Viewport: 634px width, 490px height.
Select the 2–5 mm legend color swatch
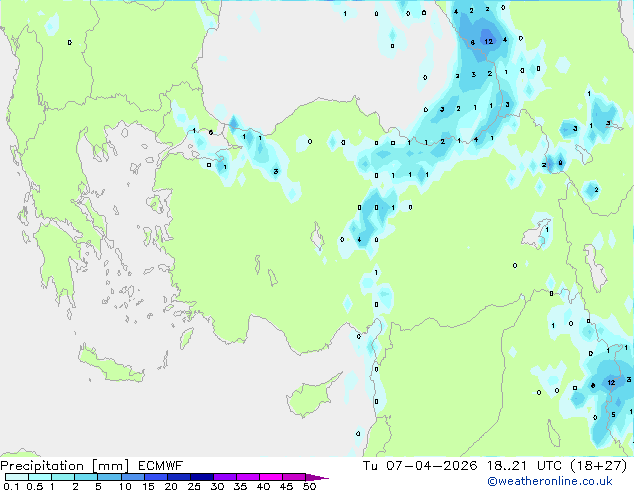tap(86, 477)
